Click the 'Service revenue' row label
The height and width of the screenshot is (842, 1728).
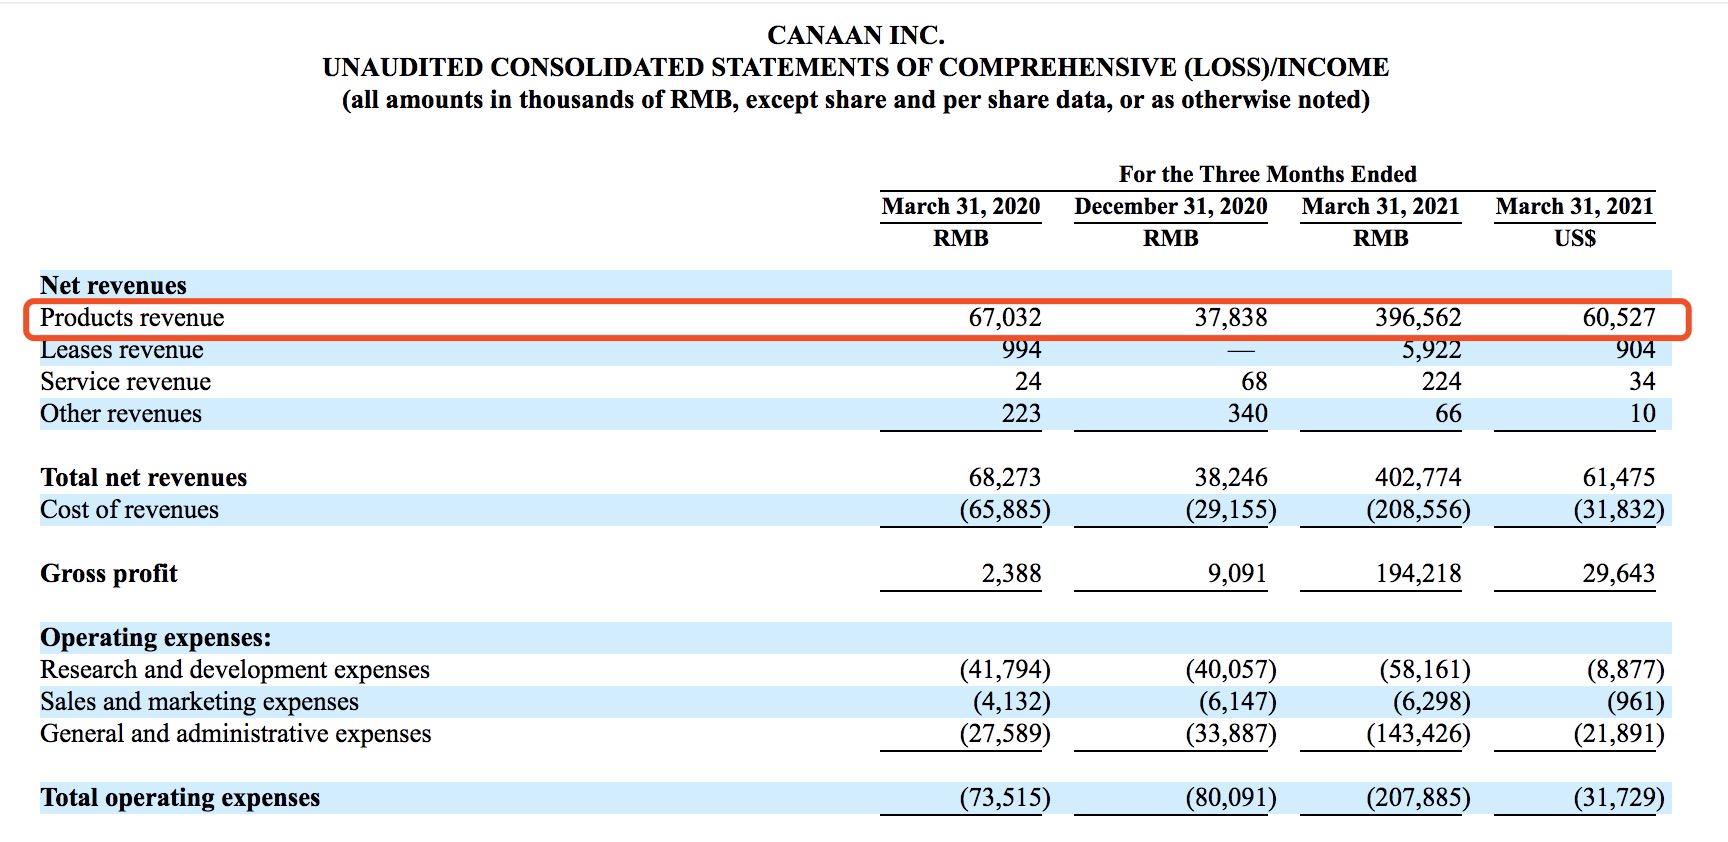point(125,382)
